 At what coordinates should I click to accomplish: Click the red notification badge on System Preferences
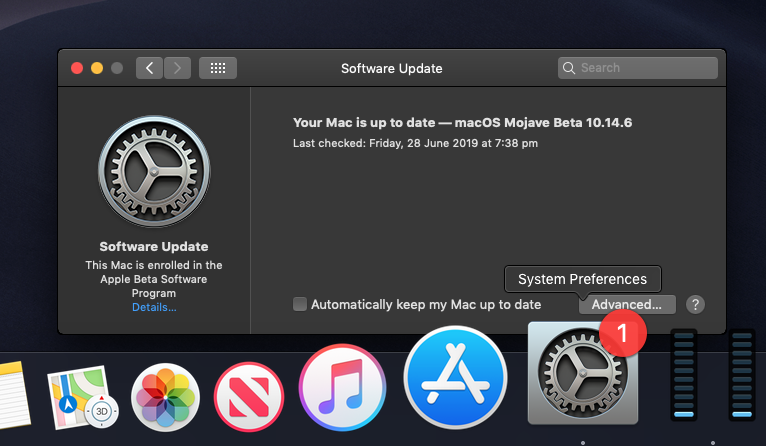tap(623, 333)
